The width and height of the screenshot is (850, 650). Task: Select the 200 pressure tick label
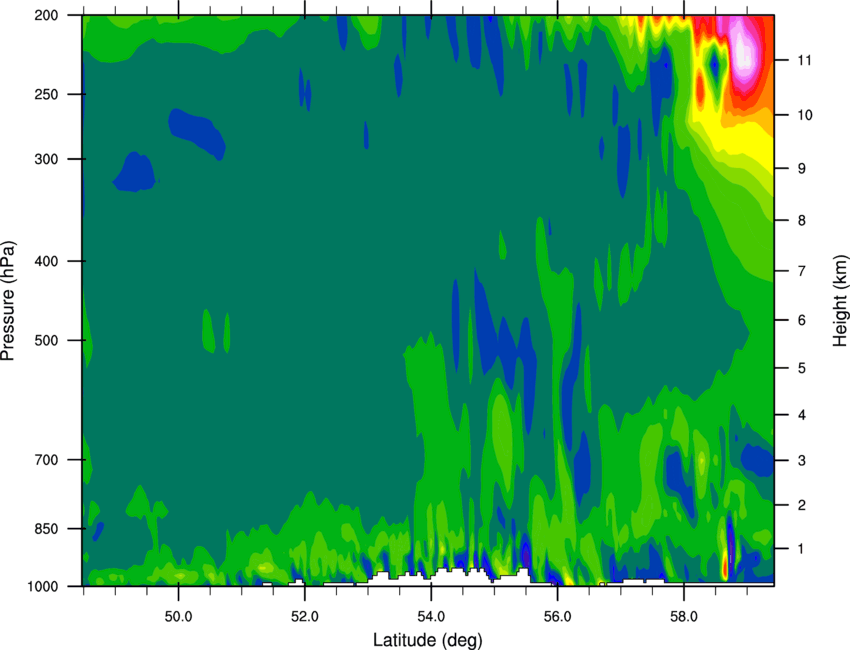click(x=46, y=15)
